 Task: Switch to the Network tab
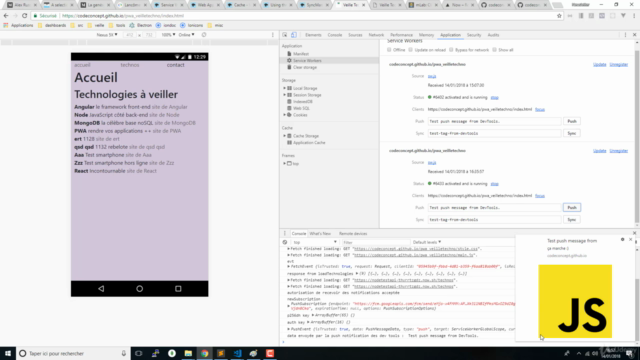[376, 35]
